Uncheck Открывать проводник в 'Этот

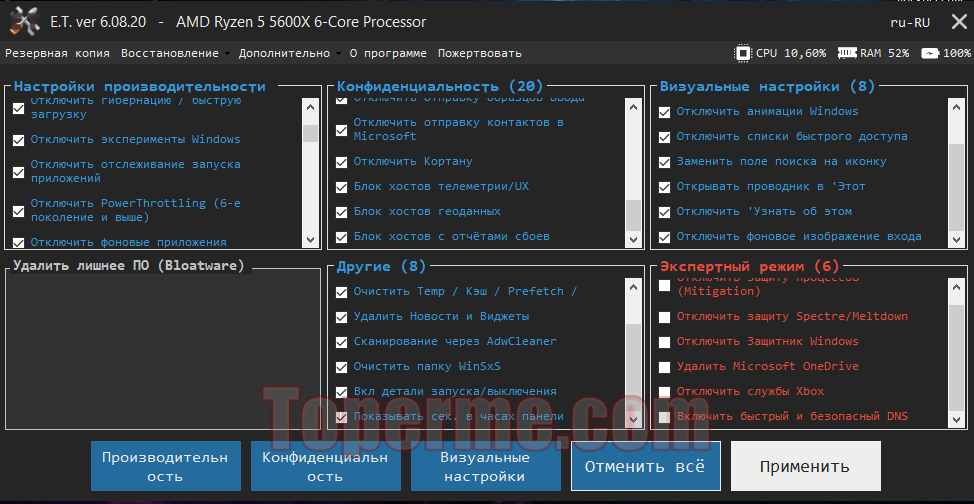click(x=665, y=187)
